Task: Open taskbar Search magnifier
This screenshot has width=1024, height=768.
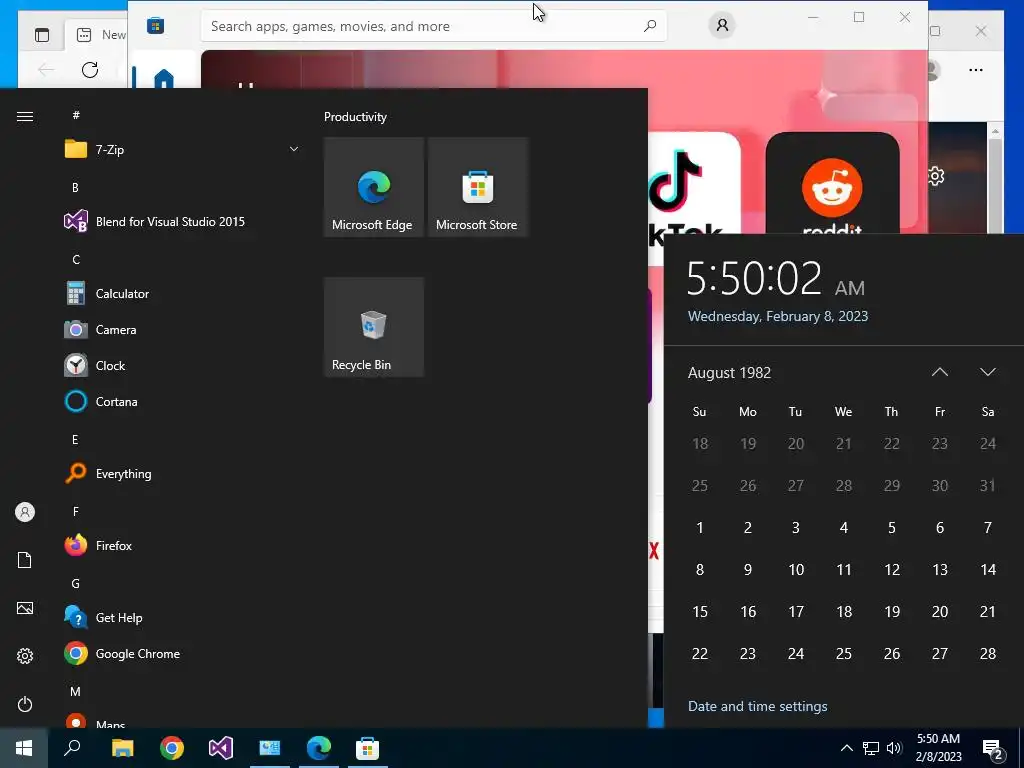Action: point(72,748)
